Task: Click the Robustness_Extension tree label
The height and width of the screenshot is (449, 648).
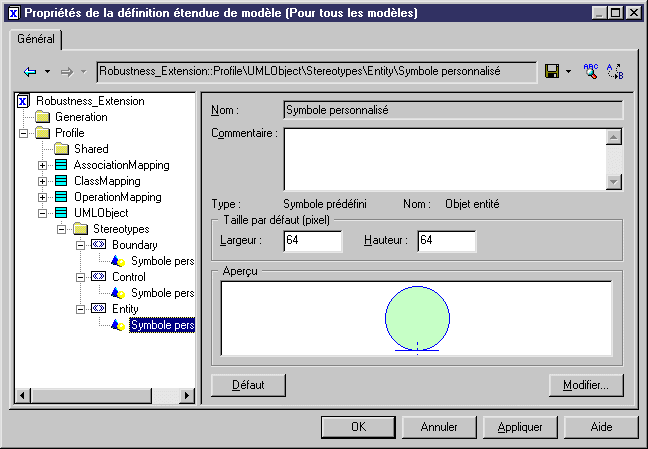Action: coord(91,101)
